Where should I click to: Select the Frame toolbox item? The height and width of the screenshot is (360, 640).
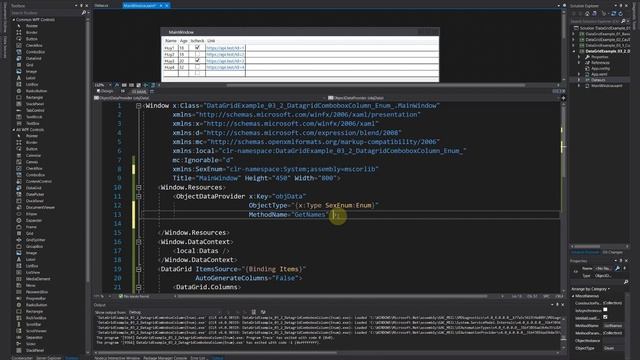point(31,227)
